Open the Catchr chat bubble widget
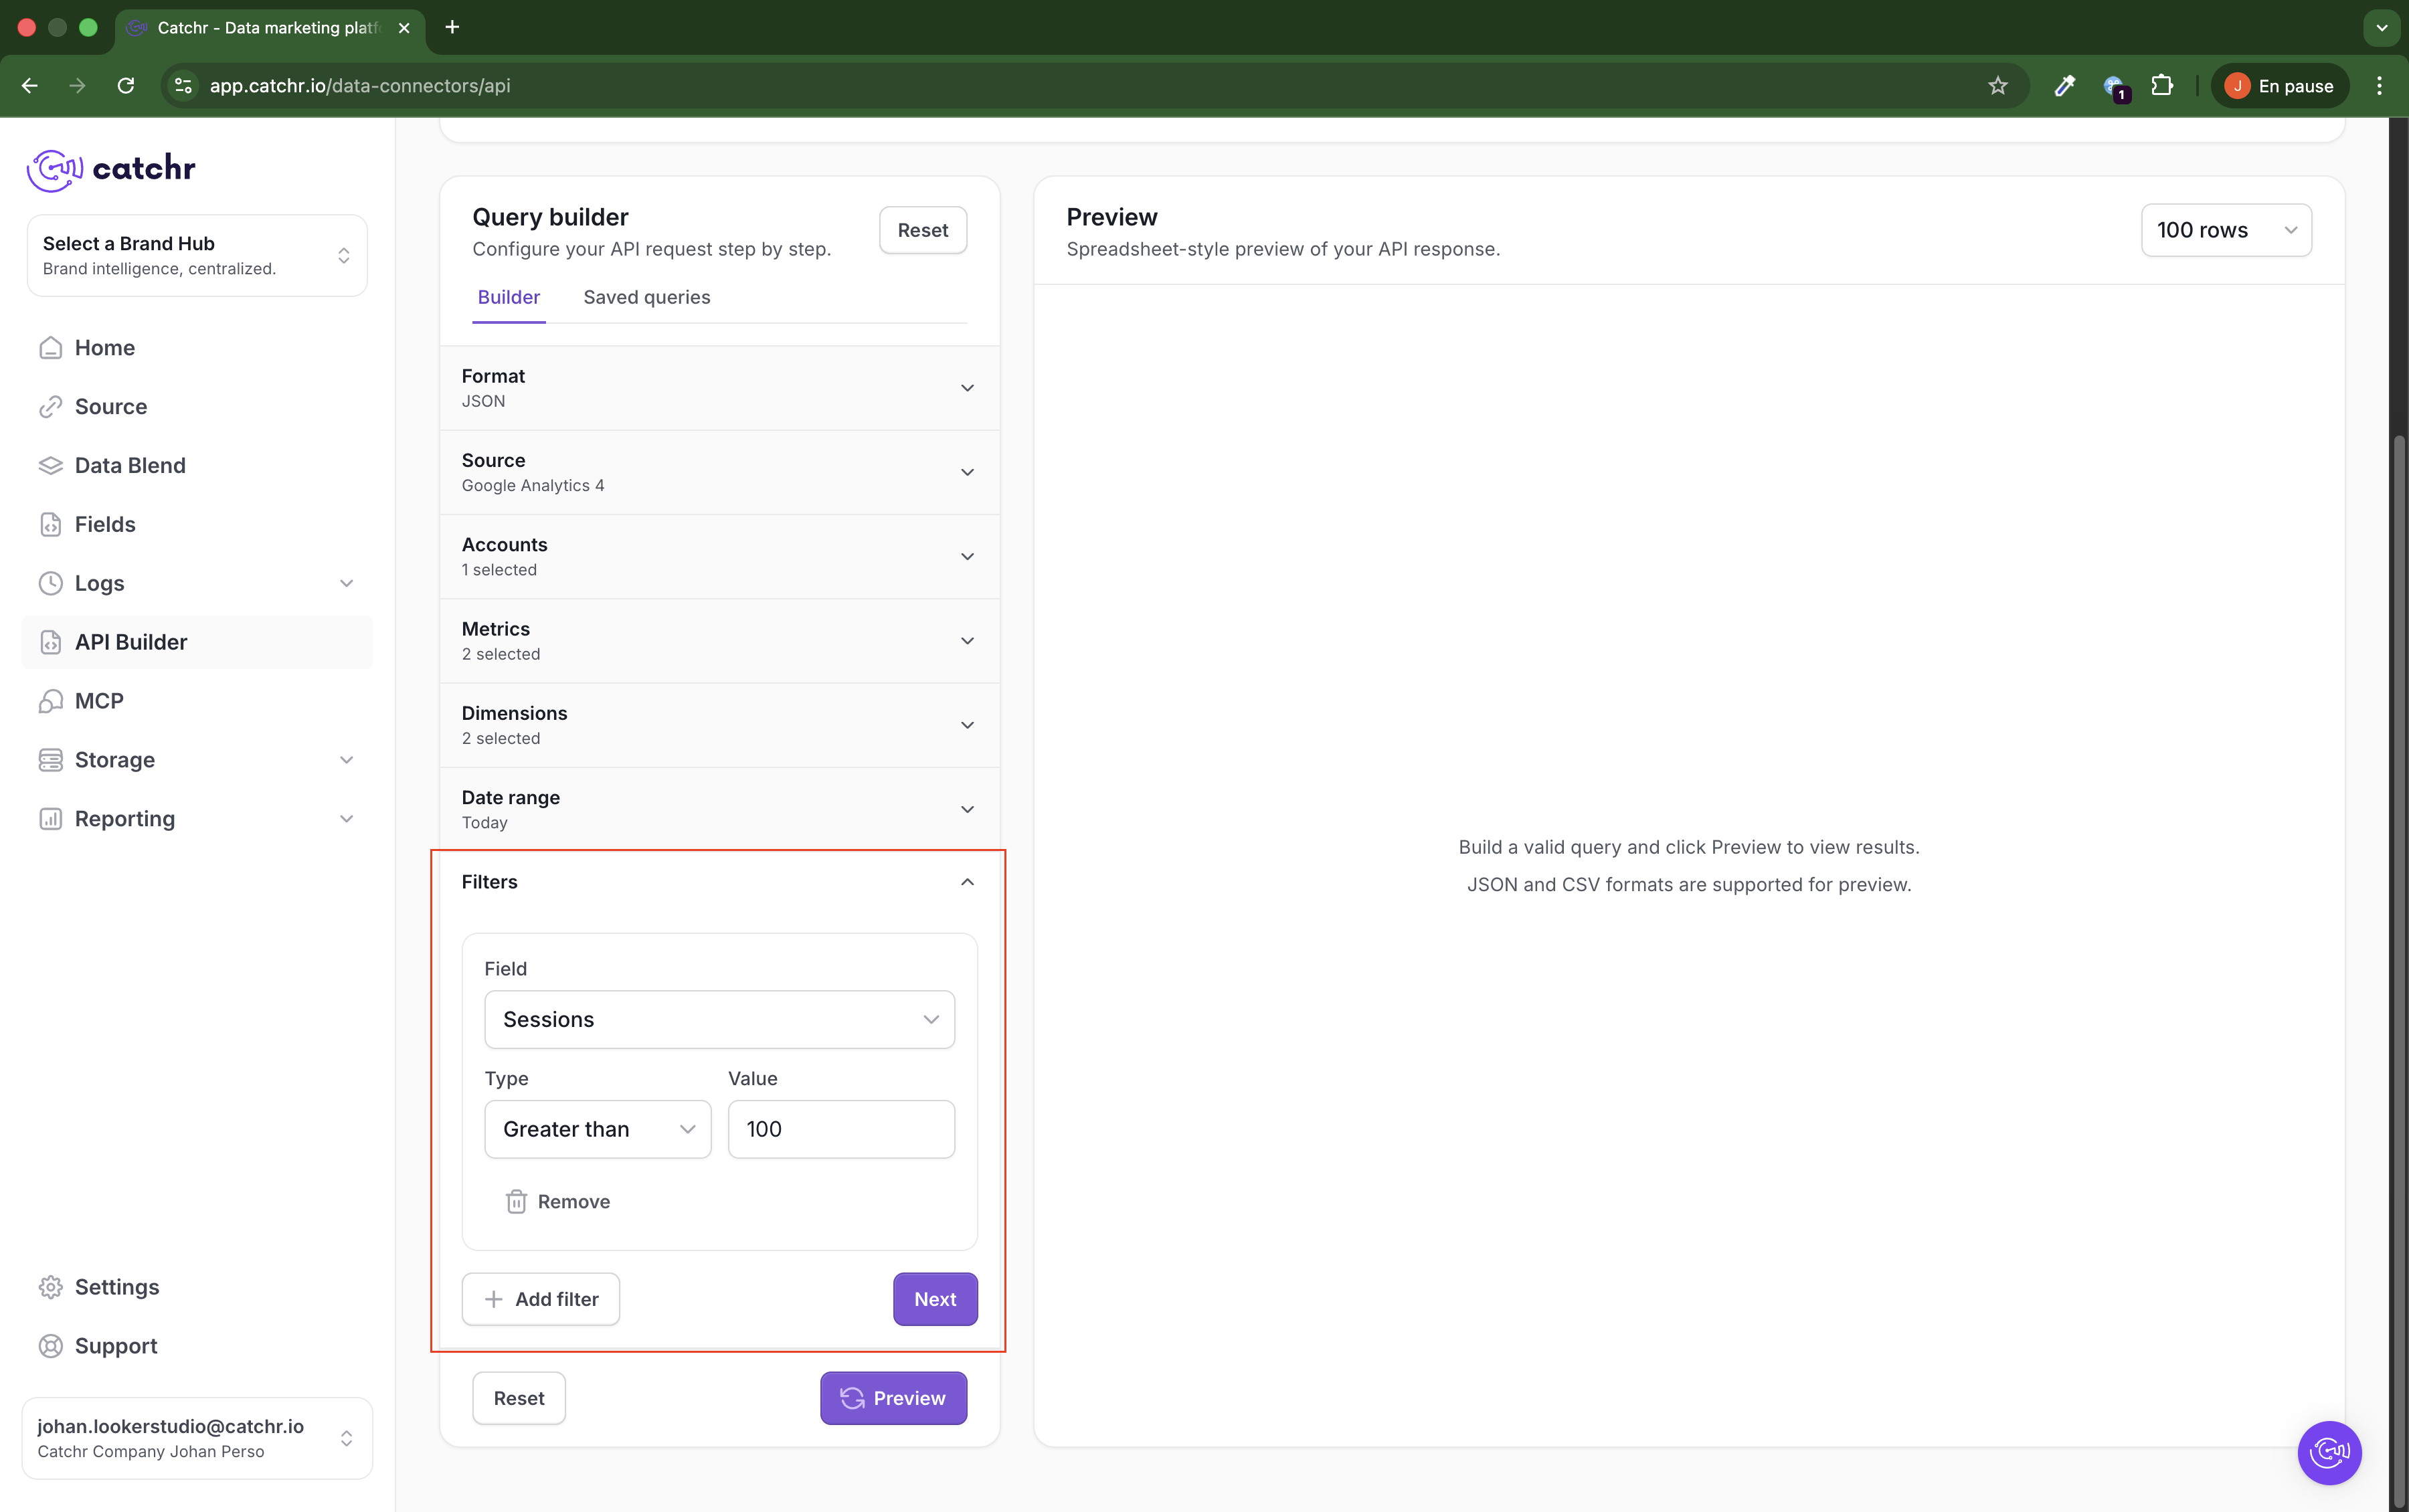This screenshot has height=1512, width=2409. pos(2329,1452)
